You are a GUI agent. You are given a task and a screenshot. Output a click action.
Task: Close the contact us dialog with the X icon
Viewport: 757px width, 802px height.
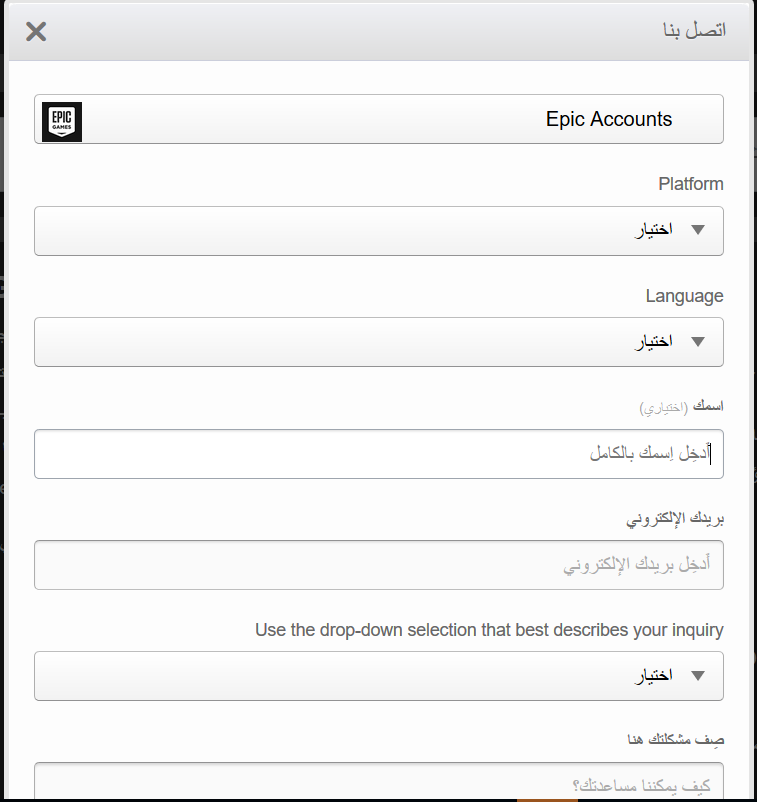(x=36, y=32)
